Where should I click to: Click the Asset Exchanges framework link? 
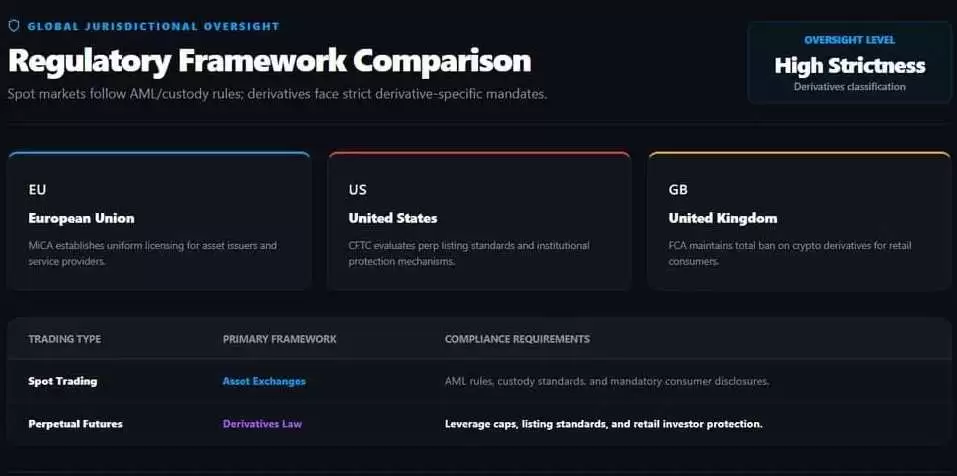264,381
